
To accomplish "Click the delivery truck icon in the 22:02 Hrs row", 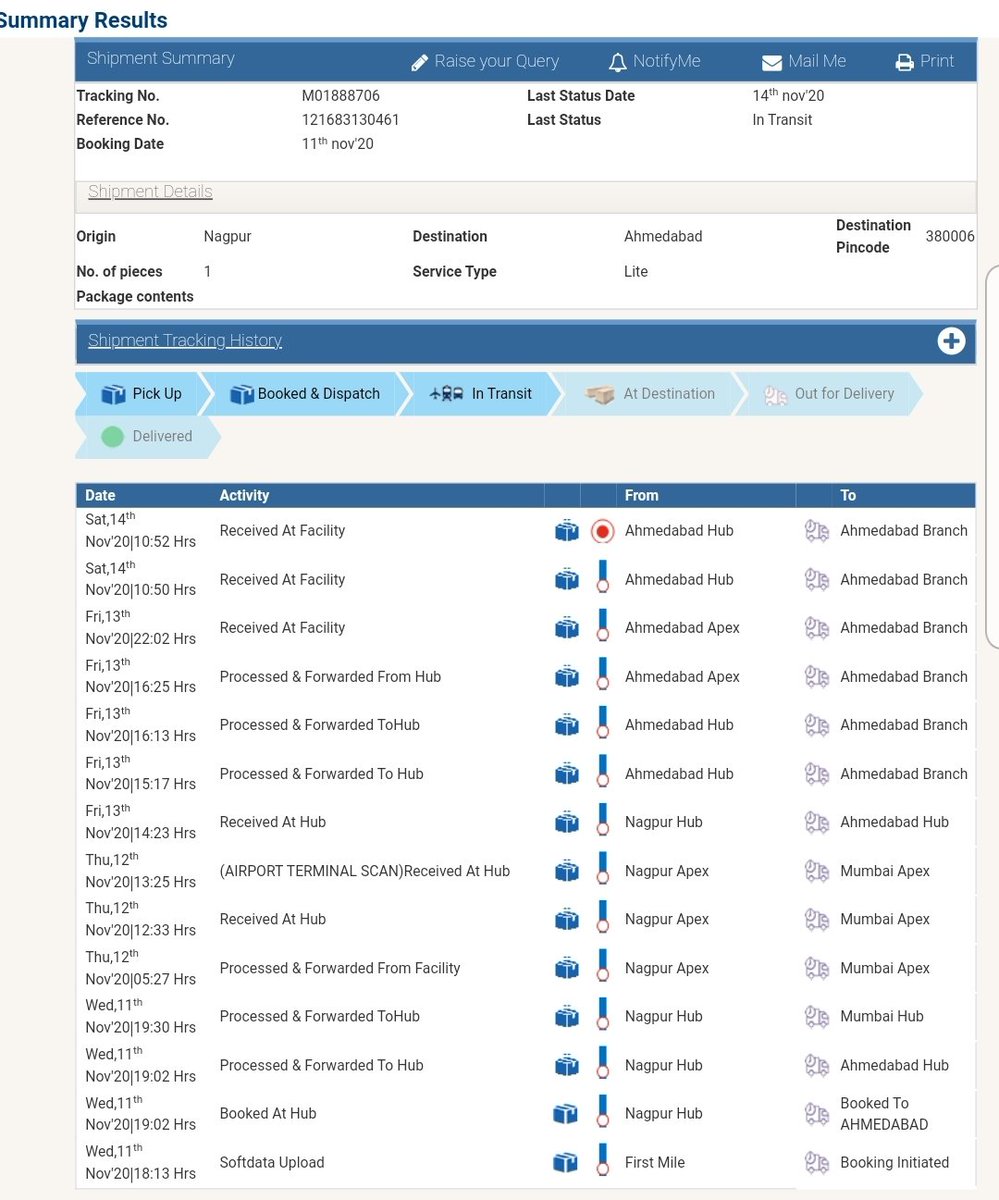I will [817, 628].
